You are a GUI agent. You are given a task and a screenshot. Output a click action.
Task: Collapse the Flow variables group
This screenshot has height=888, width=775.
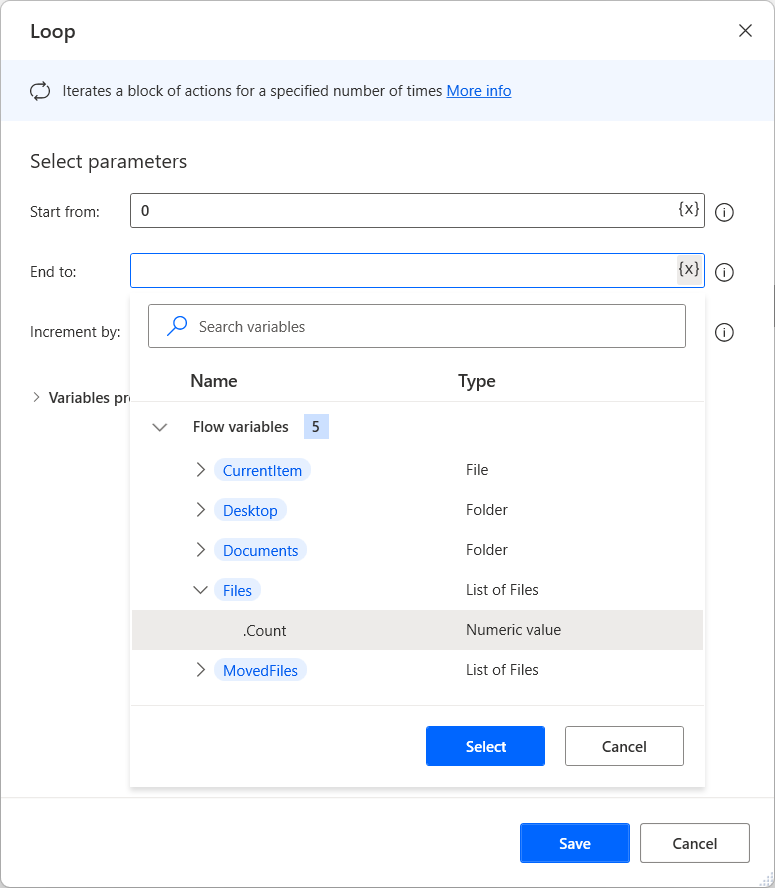click(160, 425)
